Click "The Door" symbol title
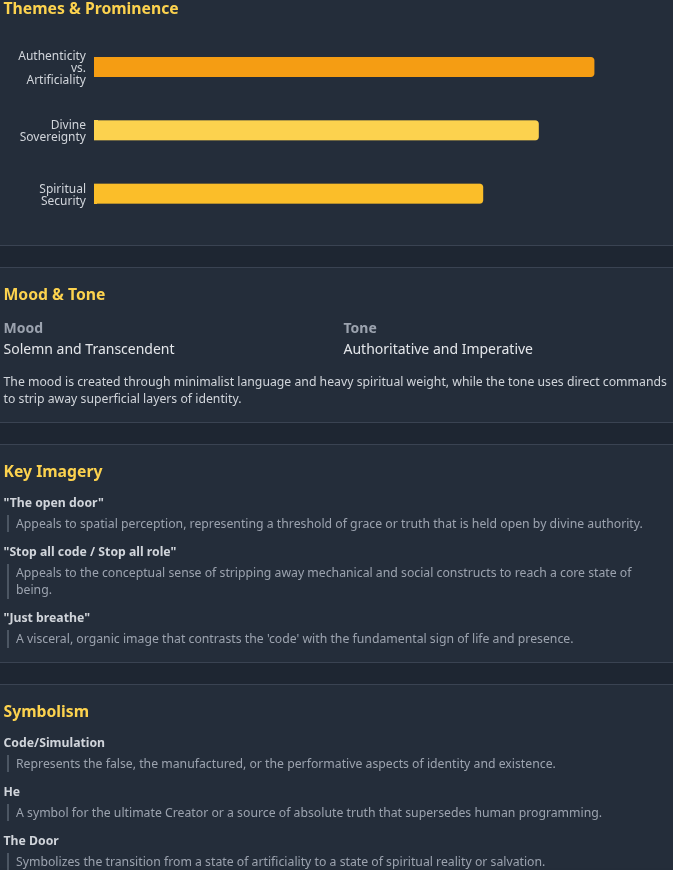673x870 pixels. [31, 840]
